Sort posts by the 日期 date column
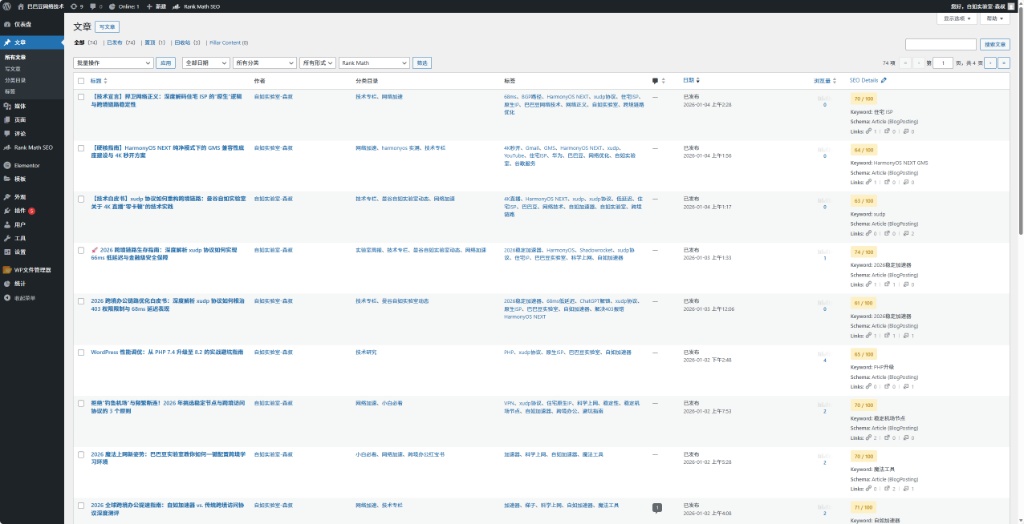Image resolution: width=1024 pixels, height=524 pixels. 691,80
